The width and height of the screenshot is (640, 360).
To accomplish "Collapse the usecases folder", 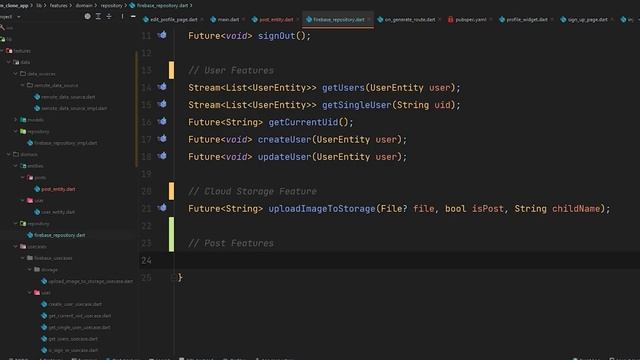I will (16, 247).
